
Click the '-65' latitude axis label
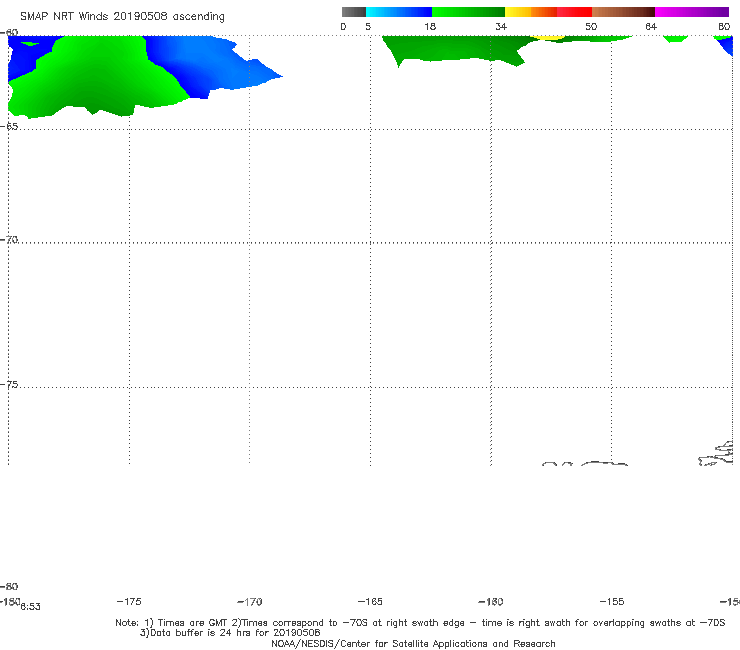pos(9,127)
